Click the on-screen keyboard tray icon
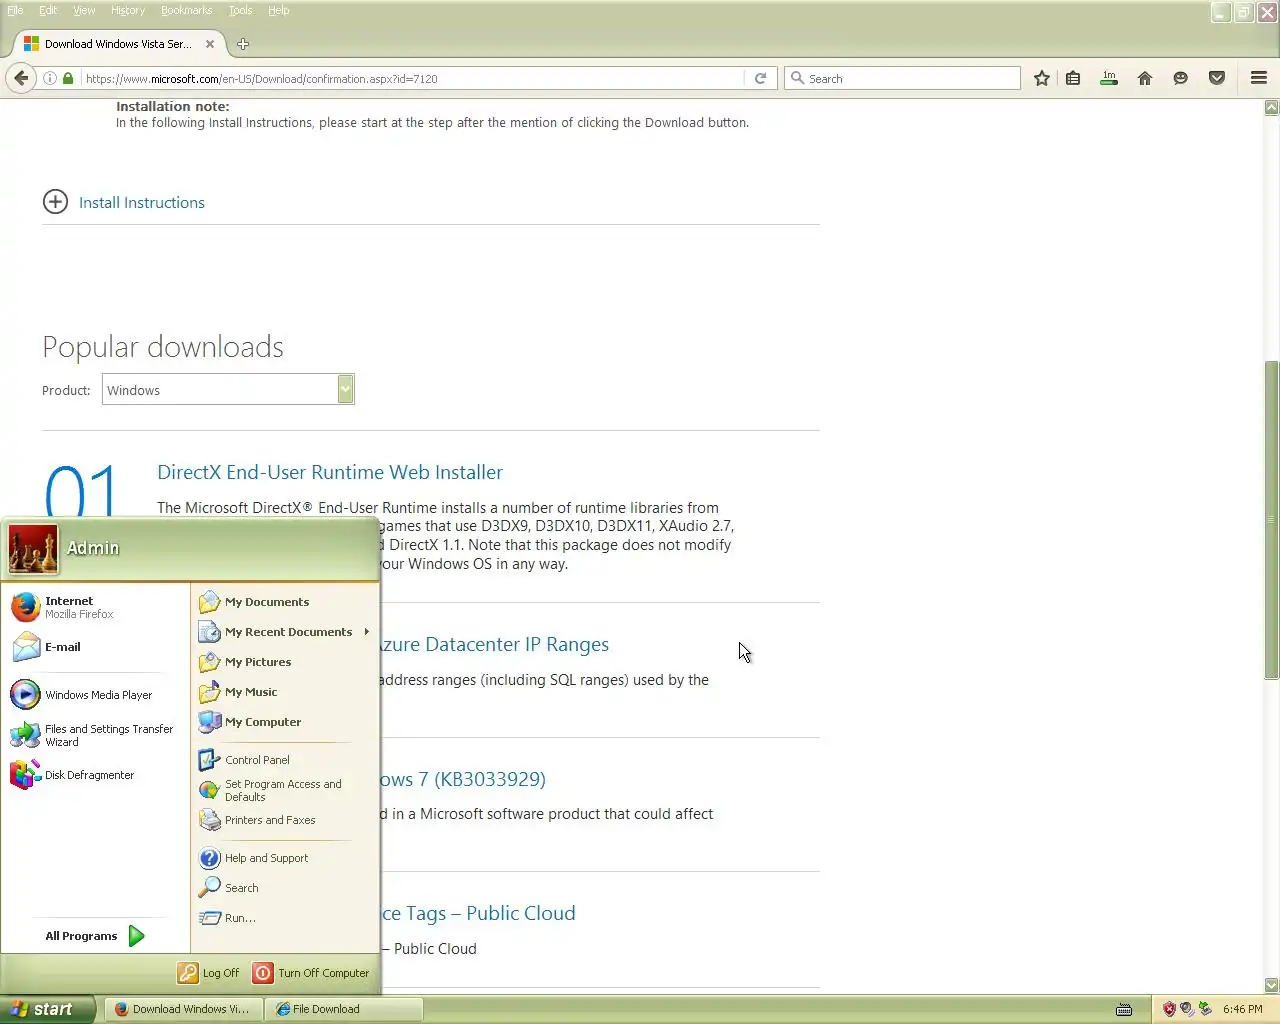Viewport: 1280px width, 1024px height. pos(1124,1009)
